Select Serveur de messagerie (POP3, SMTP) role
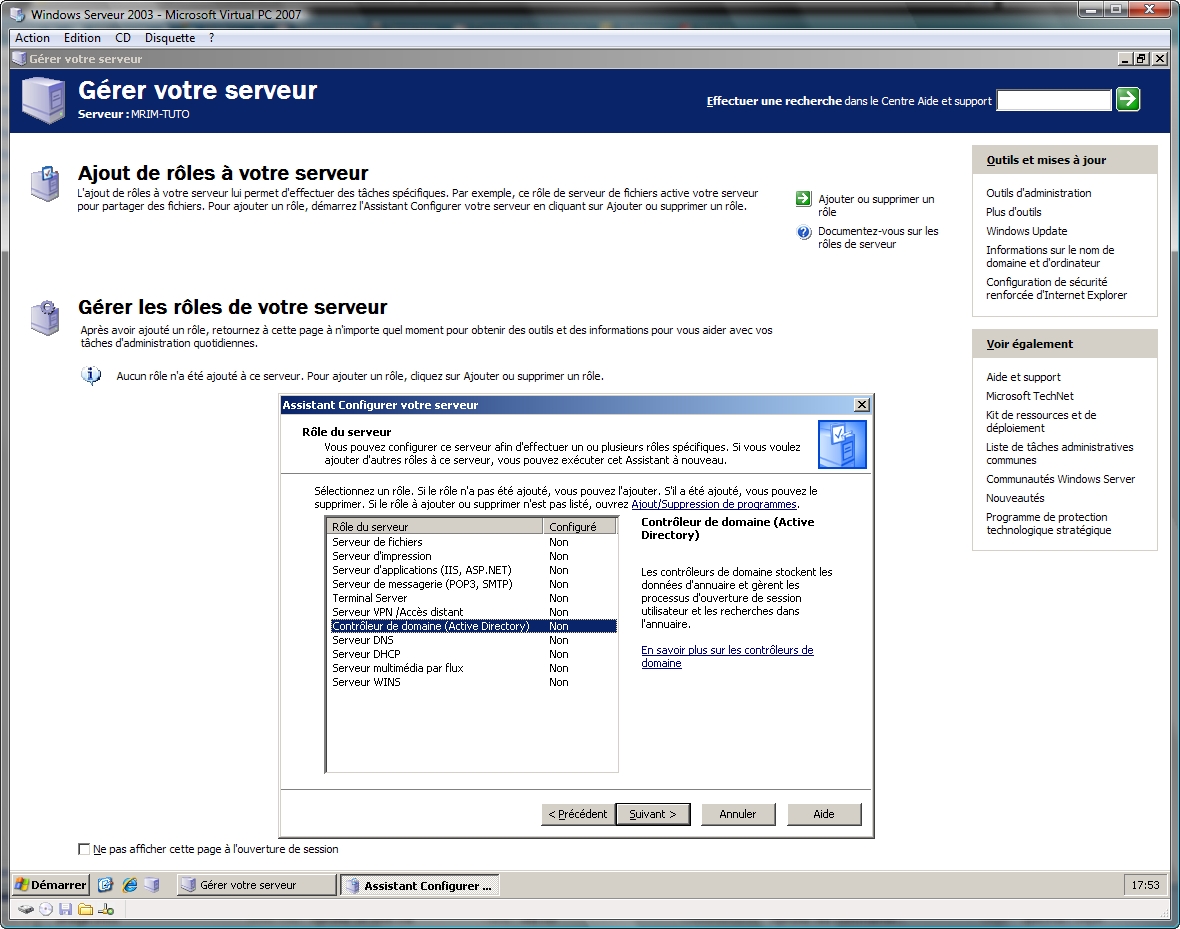 click(473, 584)
